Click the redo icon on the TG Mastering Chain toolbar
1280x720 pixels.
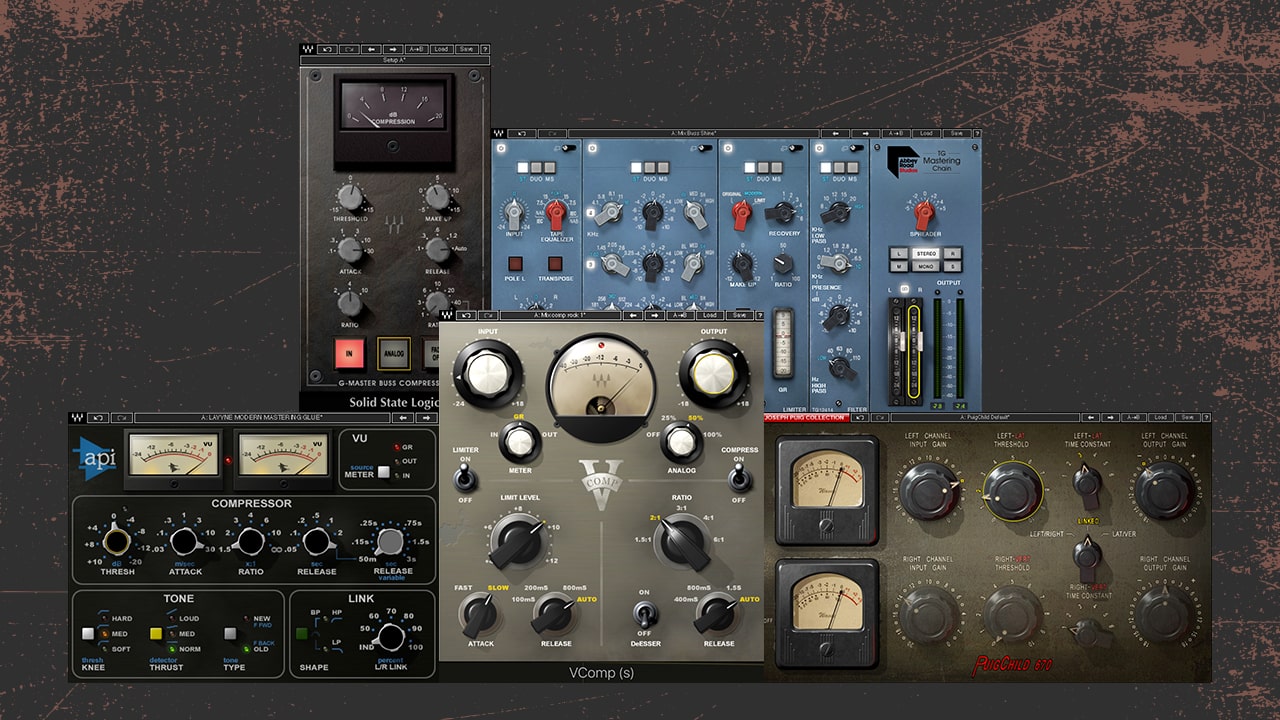[x=553, y=132]
